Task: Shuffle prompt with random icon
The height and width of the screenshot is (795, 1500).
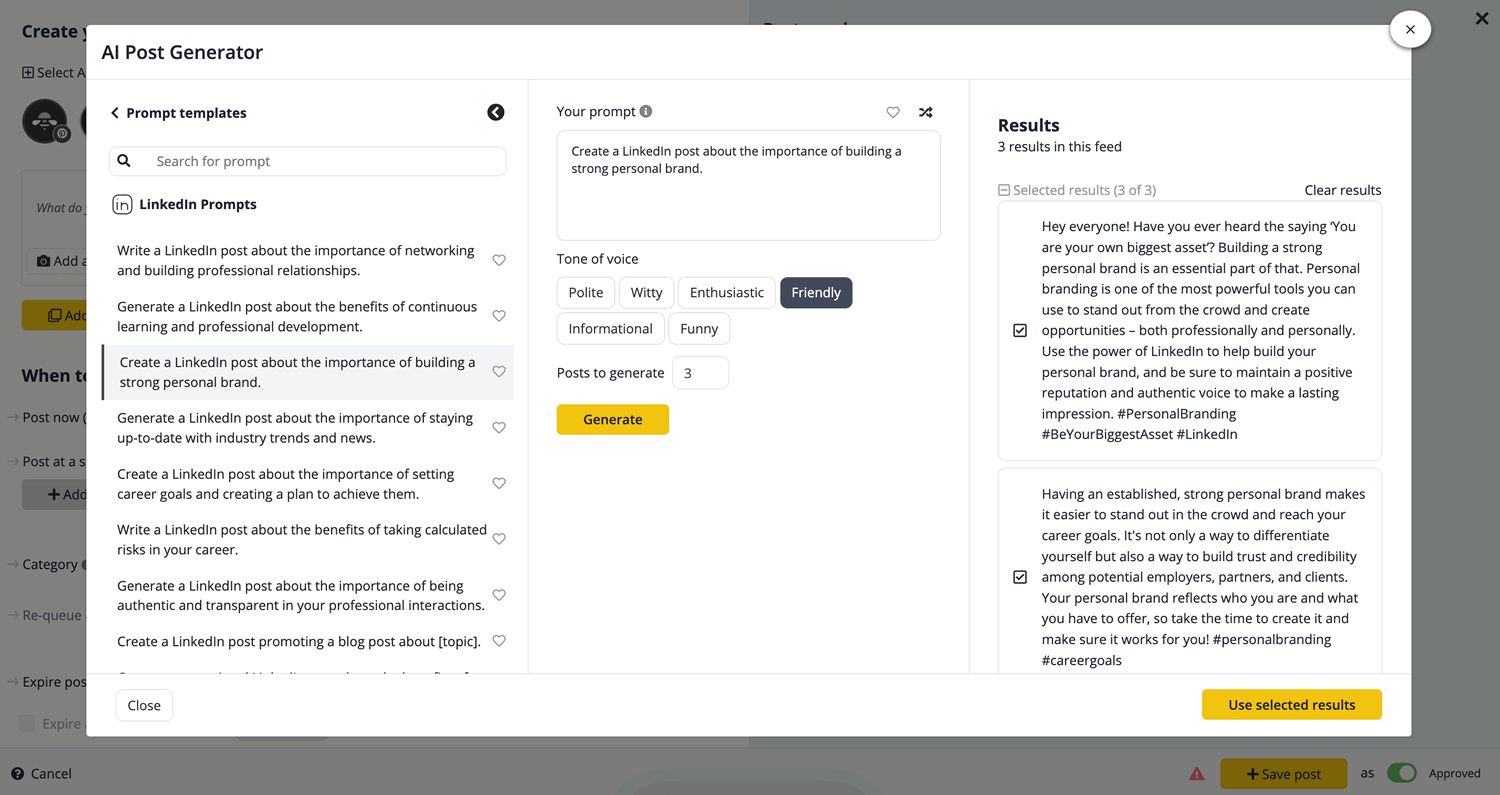Action: point(926,112)
